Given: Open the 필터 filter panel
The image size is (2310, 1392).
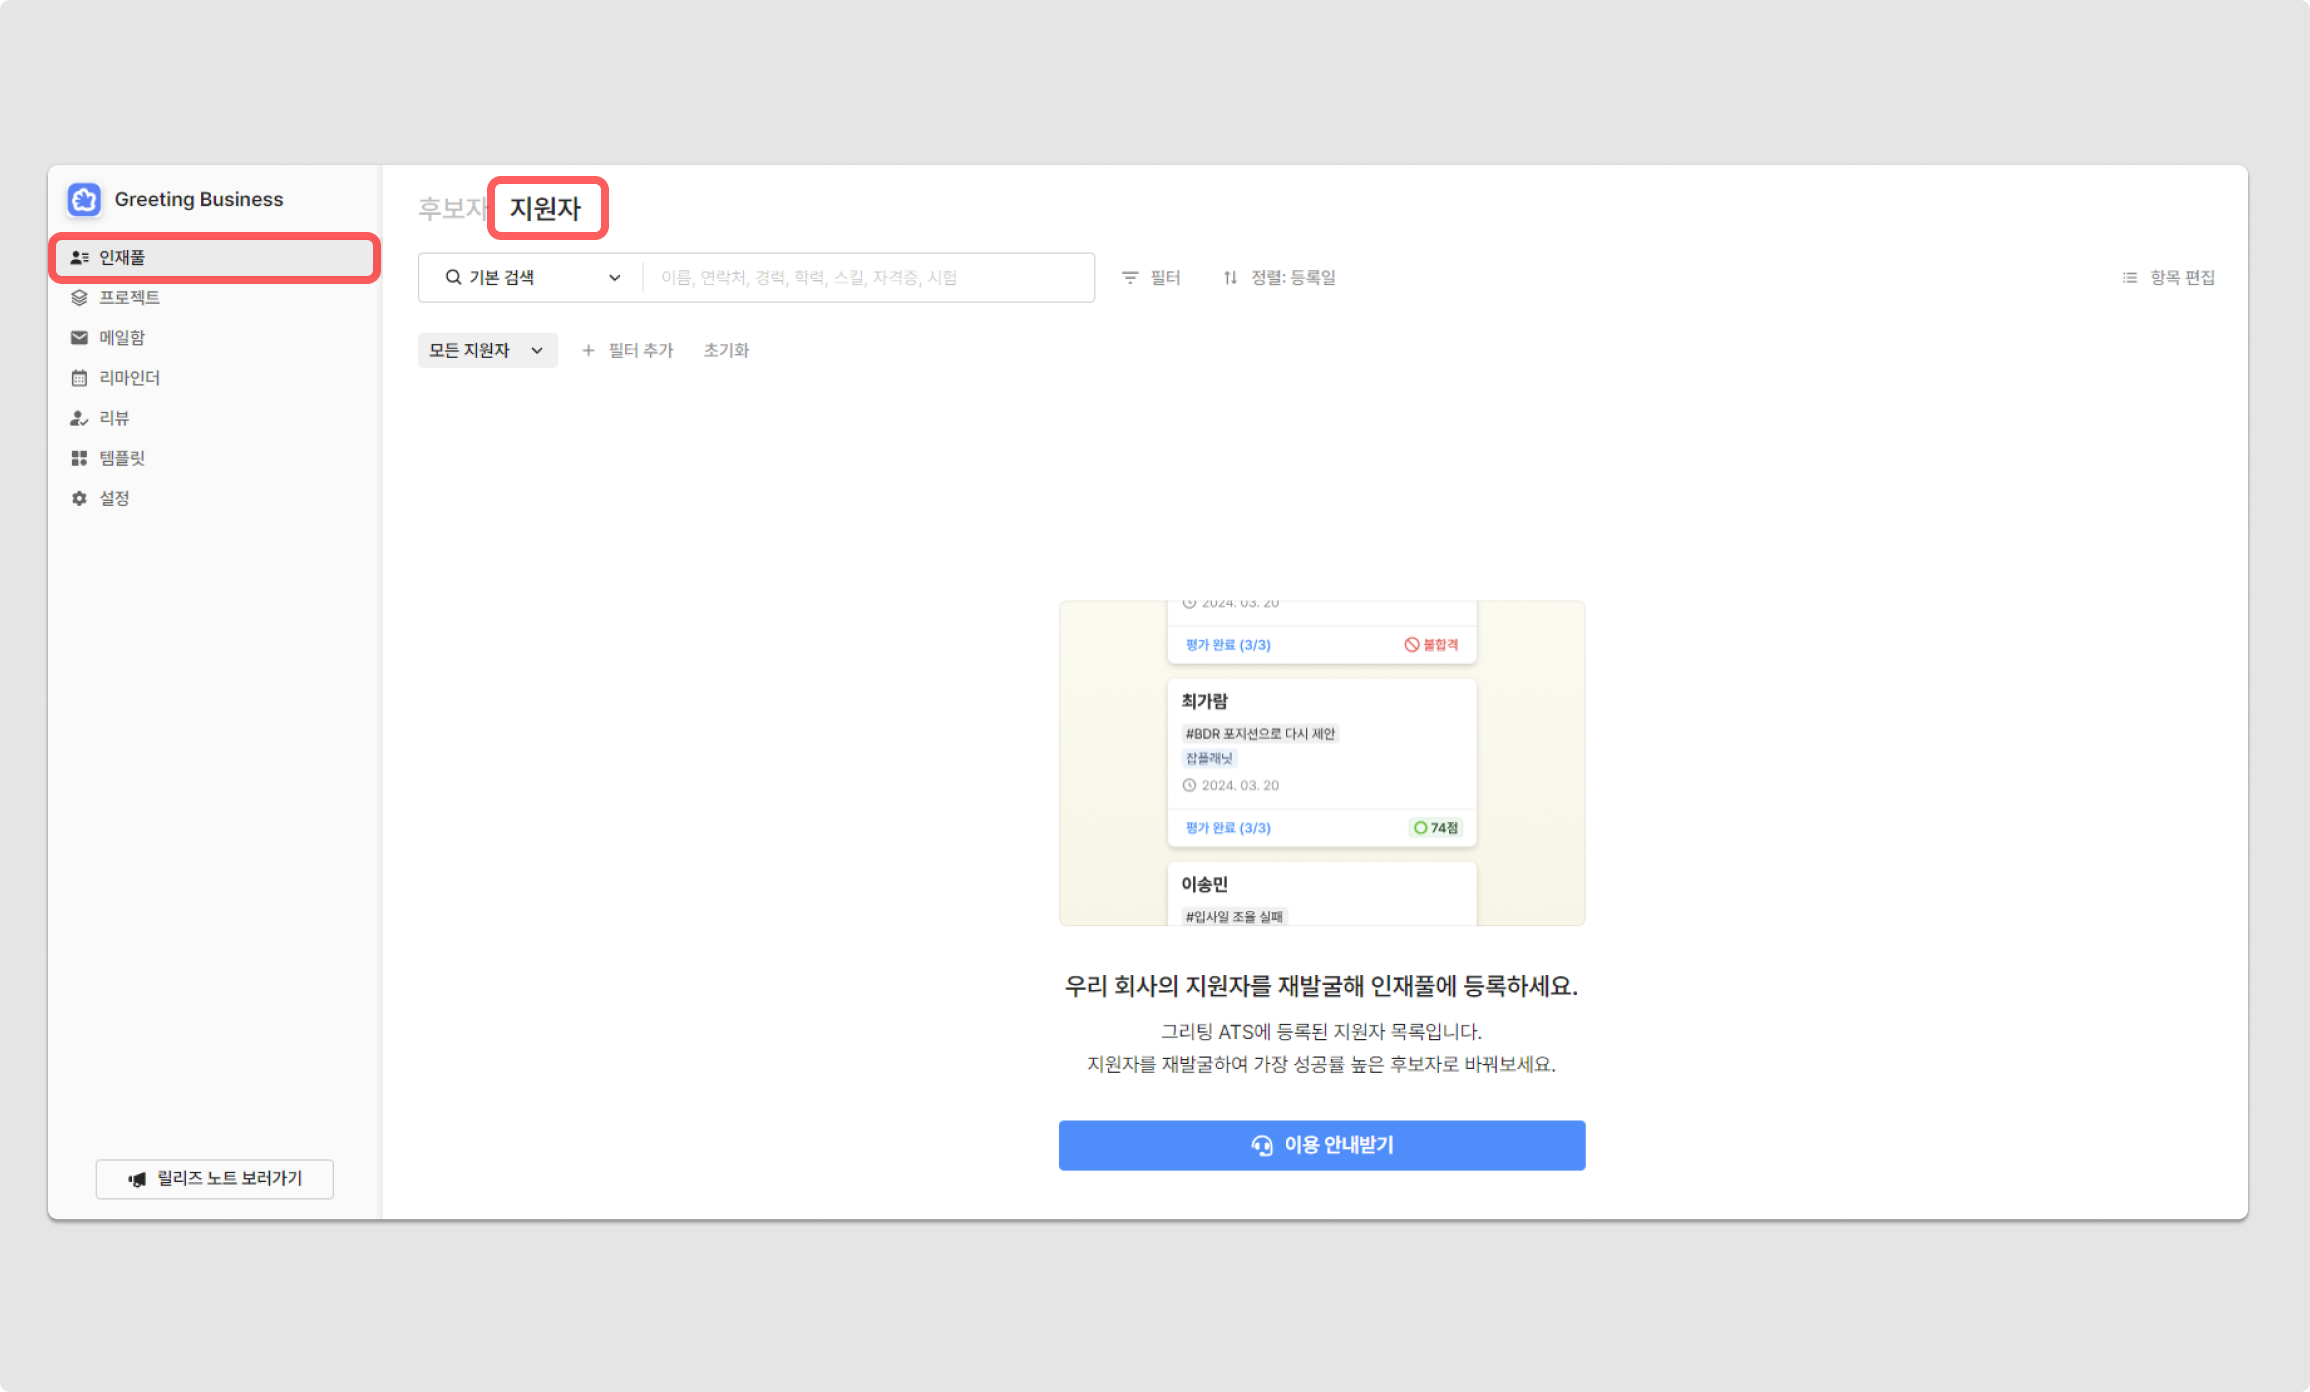Looking at the screenshot, I should [1151, 278].
